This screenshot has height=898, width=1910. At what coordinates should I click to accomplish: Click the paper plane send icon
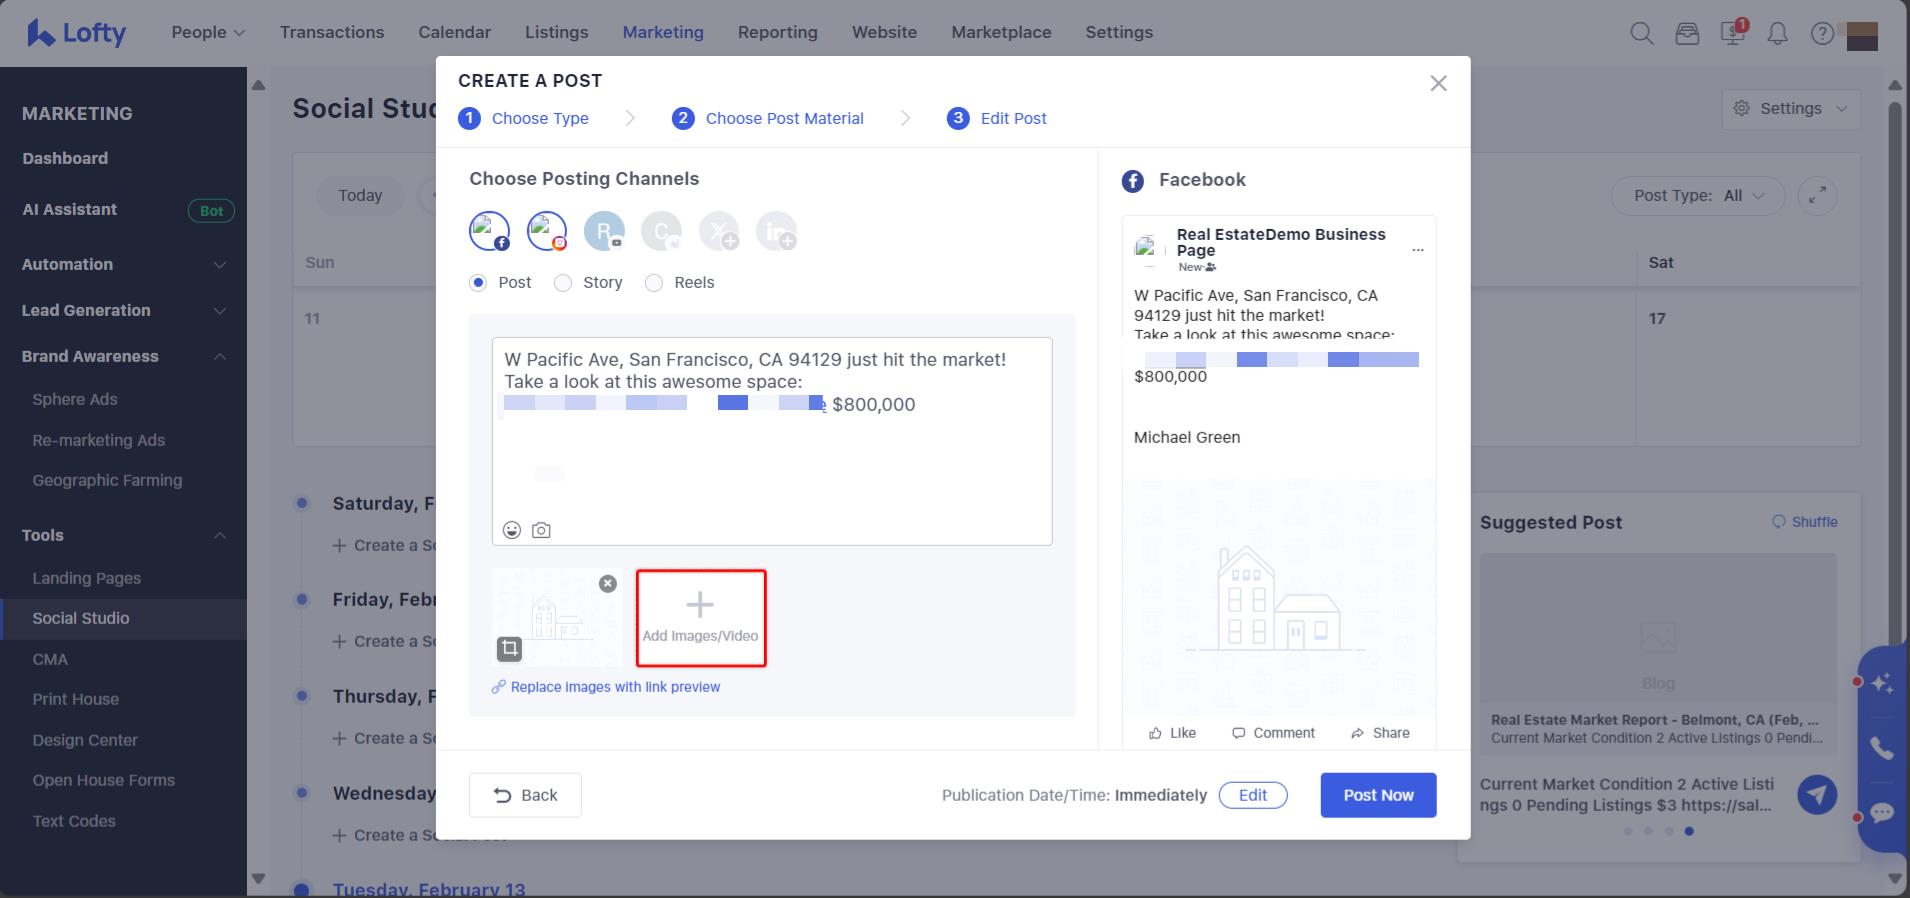pos(1817,795)
